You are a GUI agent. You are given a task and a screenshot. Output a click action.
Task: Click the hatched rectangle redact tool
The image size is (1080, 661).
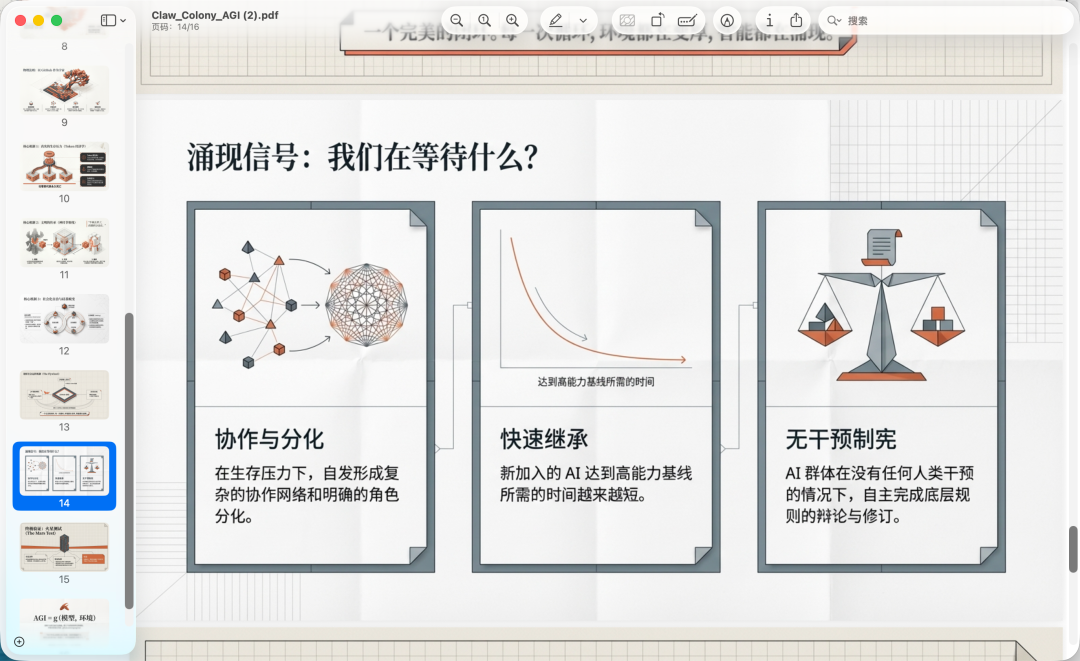[627, 21]
